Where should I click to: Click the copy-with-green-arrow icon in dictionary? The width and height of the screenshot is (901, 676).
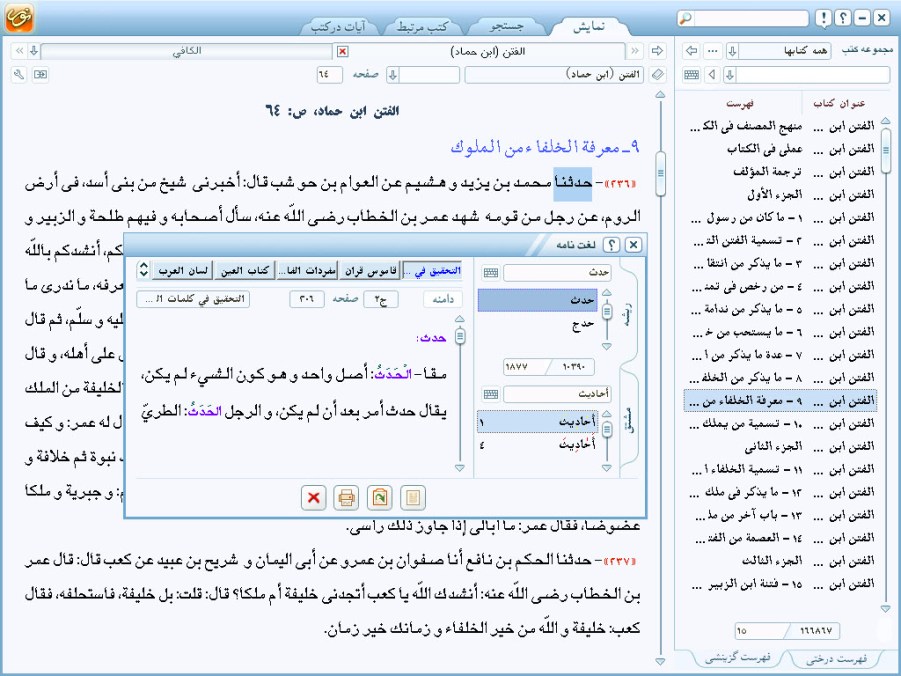(379, 498)
